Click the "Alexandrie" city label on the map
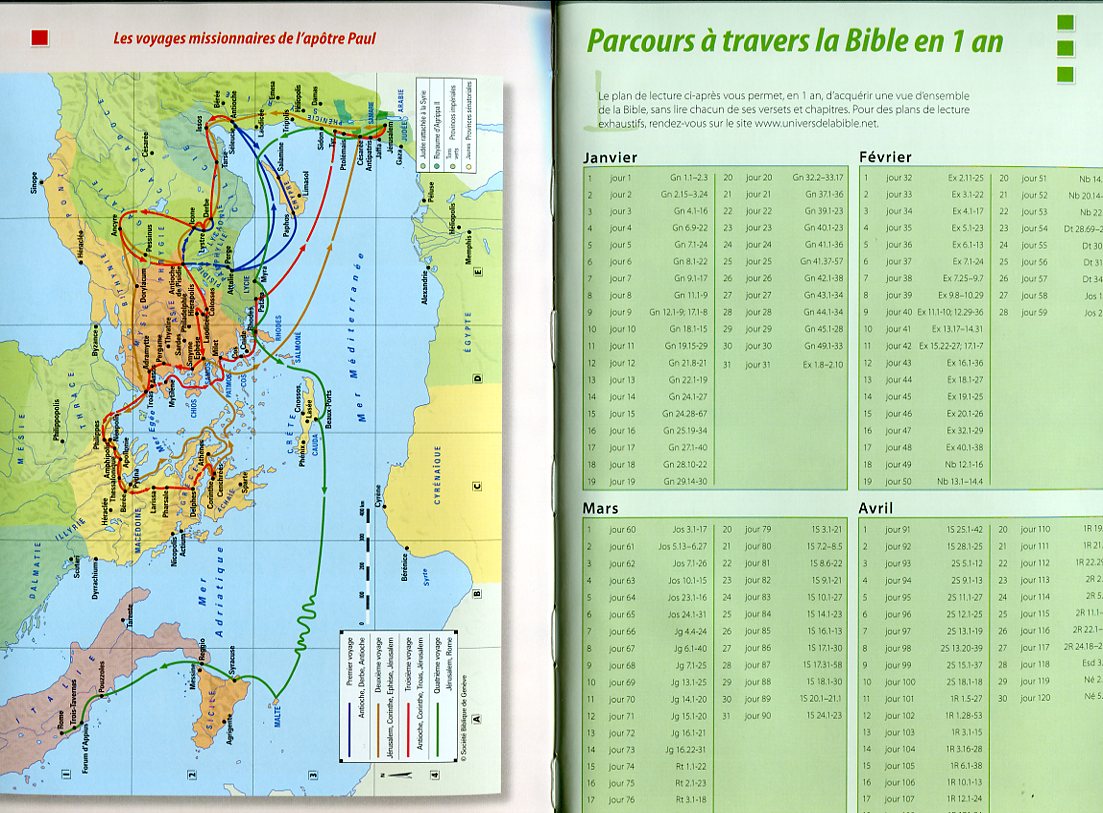This screenshot has width=1103, height=813. (425, 288)
